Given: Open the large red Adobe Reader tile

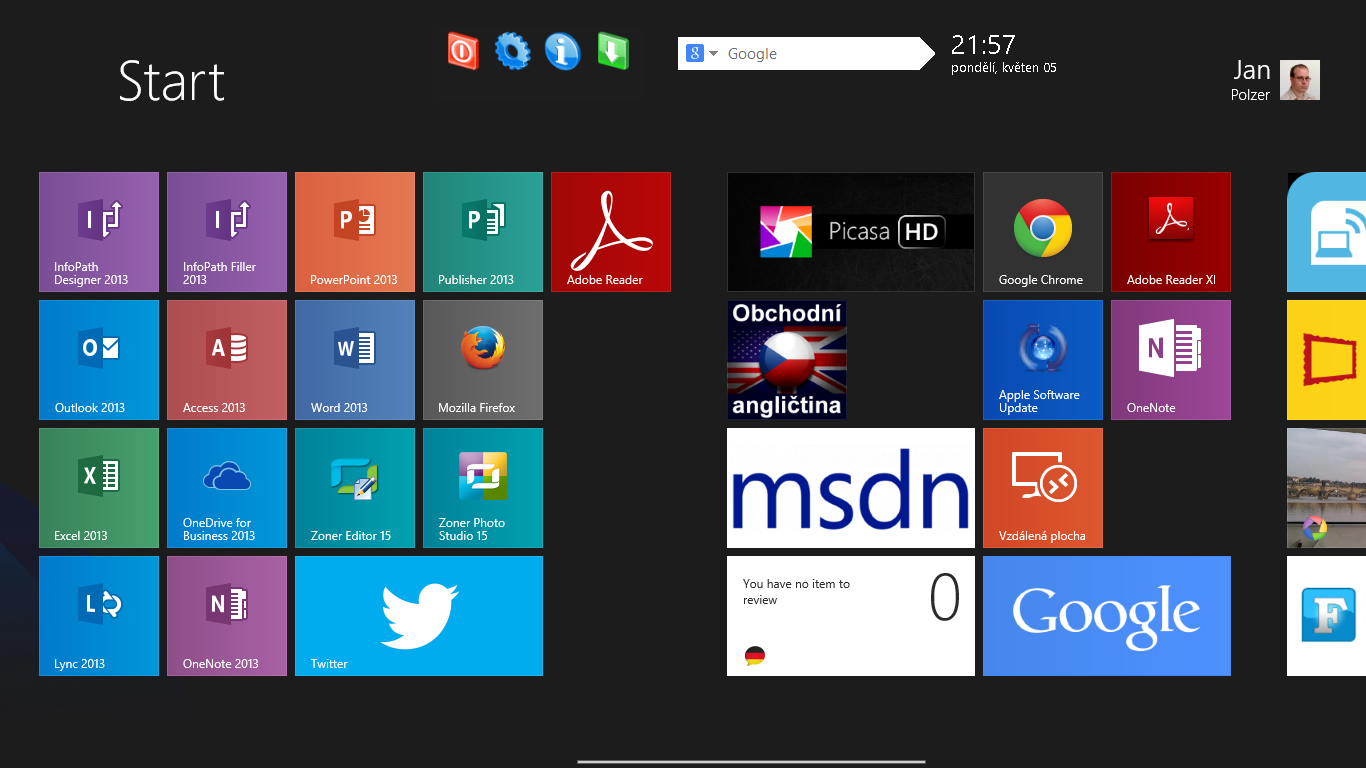Looking at the screenshot, I should click(611, 232).
